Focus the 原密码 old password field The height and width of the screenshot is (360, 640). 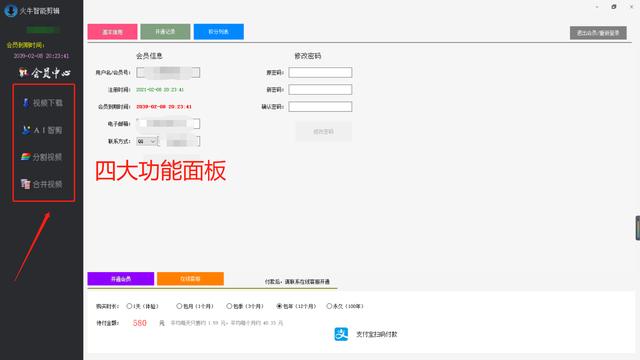pyautogui.click(x=320, y=73)
